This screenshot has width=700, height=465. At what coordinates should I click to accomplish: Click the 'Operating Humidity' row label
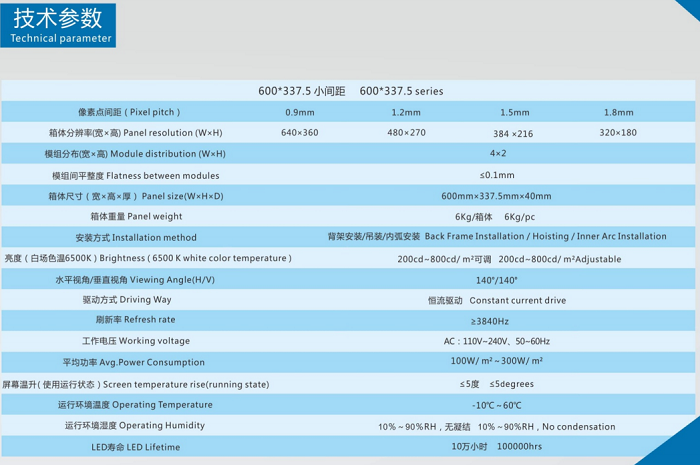(x=162, y=425)
